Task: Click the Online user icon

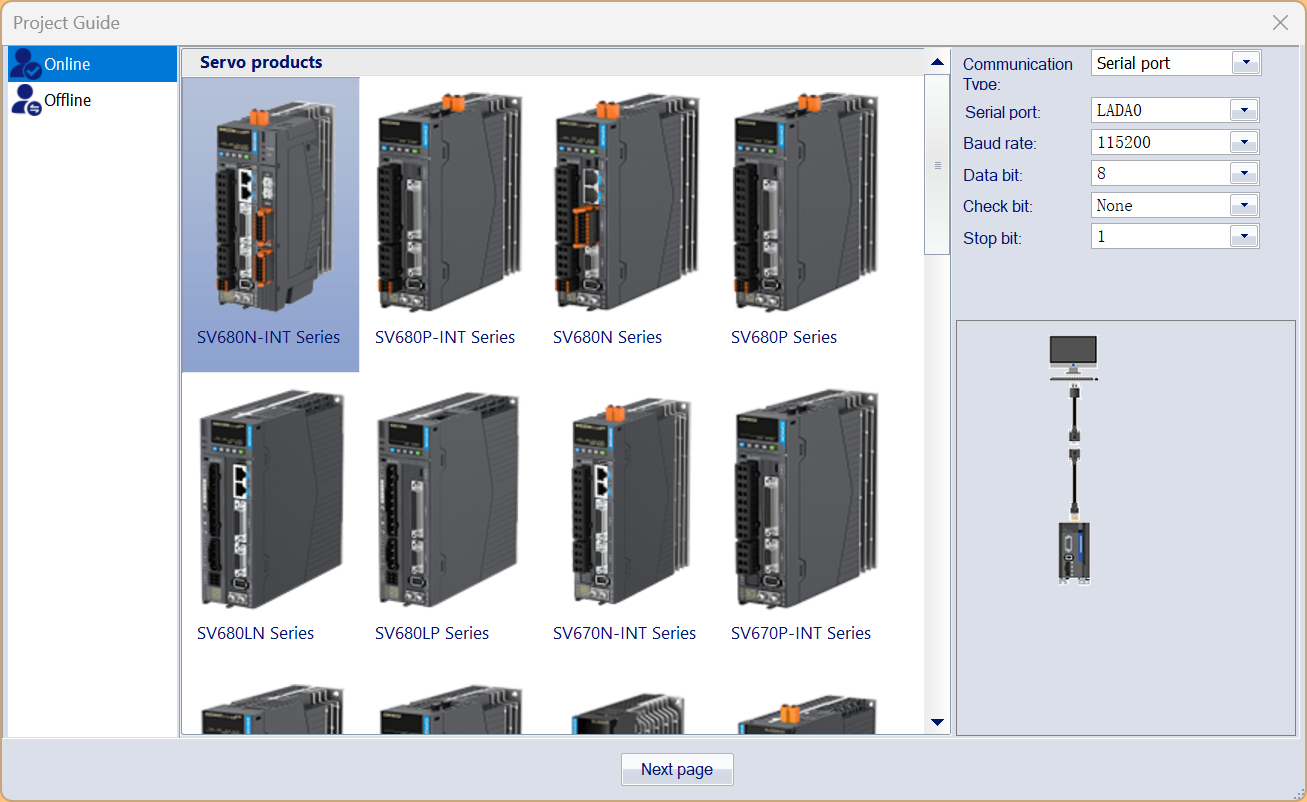Action: click(26, 64)
